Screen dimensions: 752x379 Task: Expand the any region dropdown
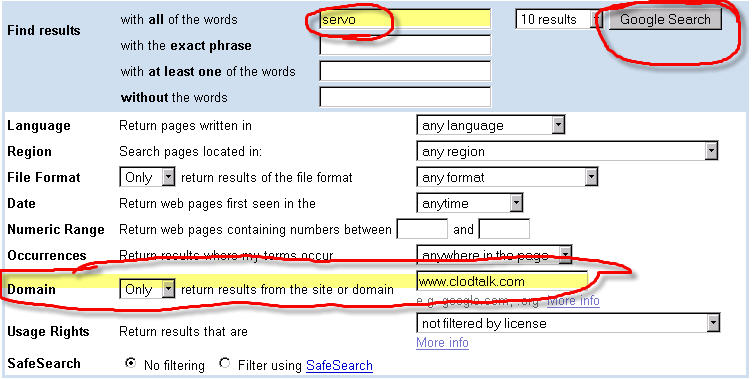click(x=567, y=151)
